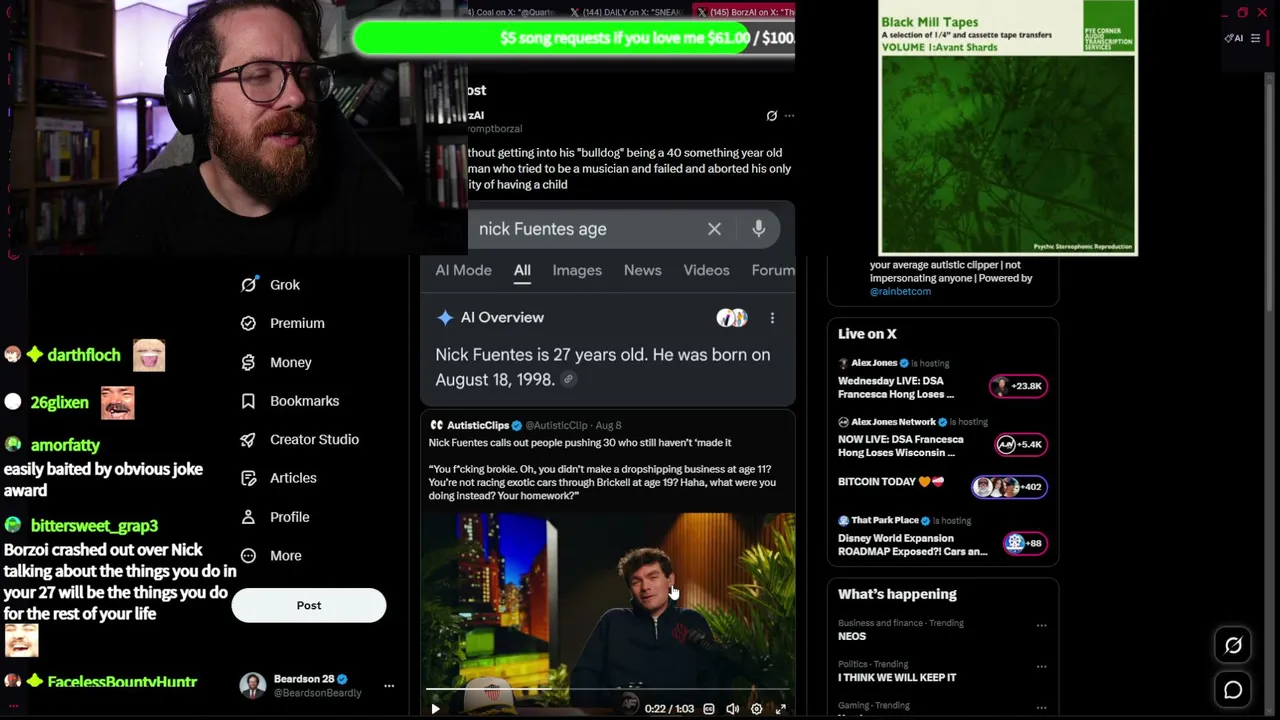1280x720 pixels.
Task: Restore the browser window size
Action: tap(1242, 13)
